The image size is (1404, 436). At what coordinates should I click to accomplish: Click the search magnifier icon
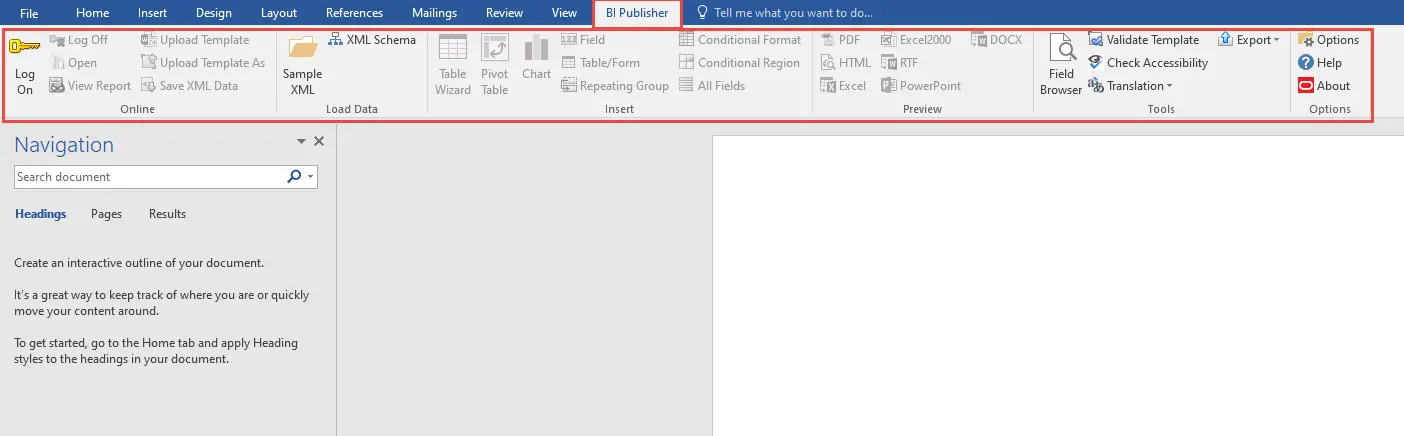coord(294,177)
